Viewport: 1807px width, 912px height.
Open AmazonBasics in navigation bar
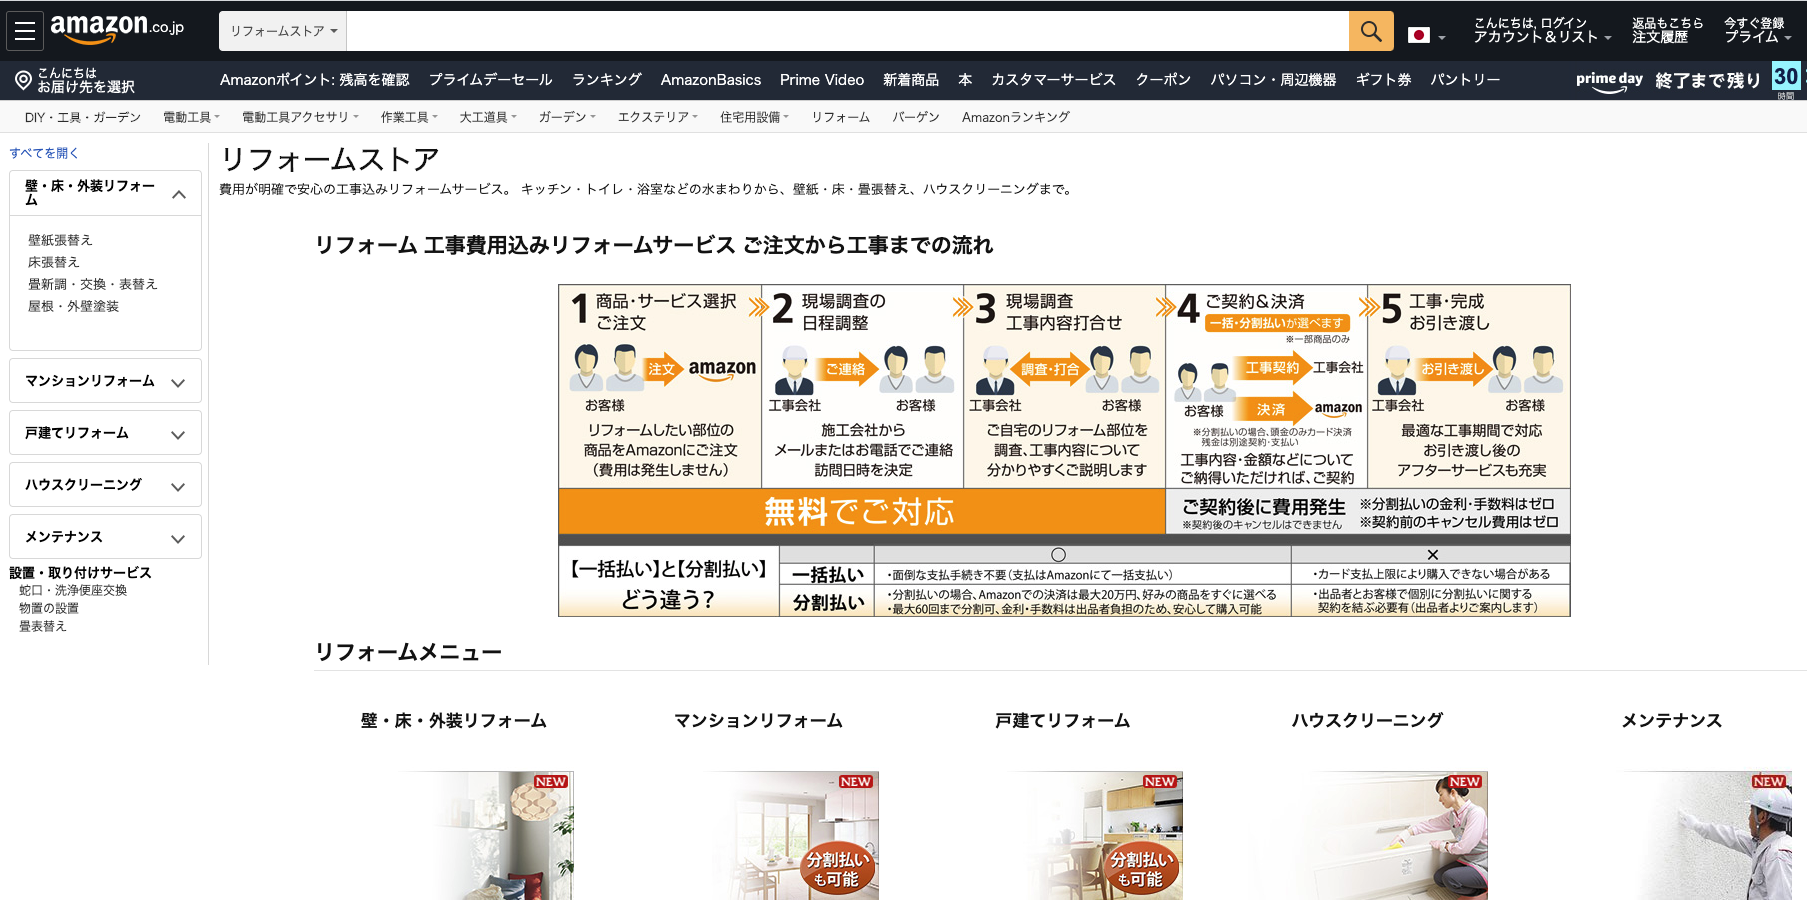pyautogui.click(x=711, y=79)
